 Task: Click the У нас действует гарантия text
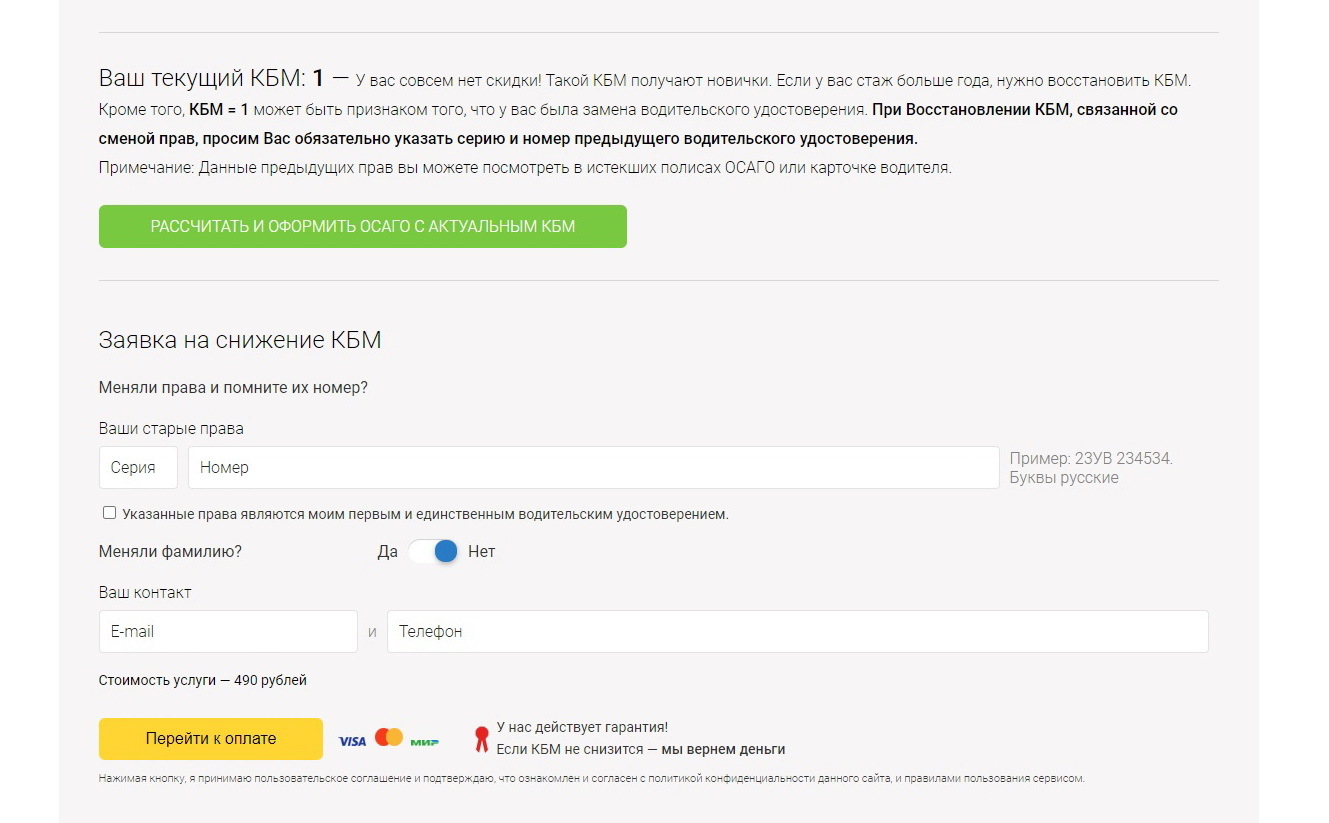pos(582,727)
